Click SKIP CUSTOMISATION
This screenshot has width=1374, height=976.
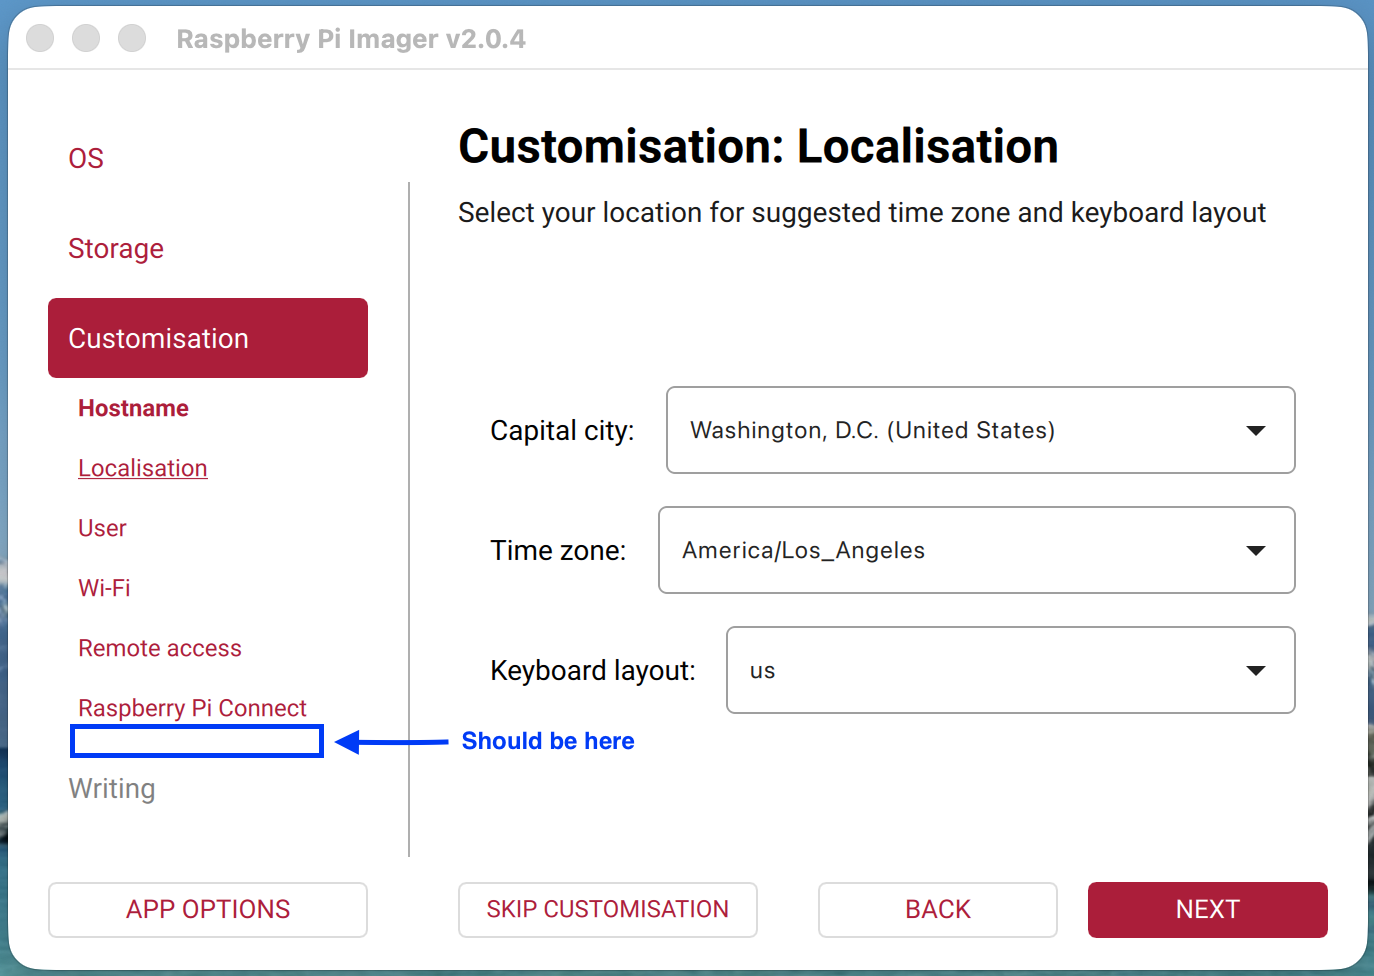tap(607, 910)
